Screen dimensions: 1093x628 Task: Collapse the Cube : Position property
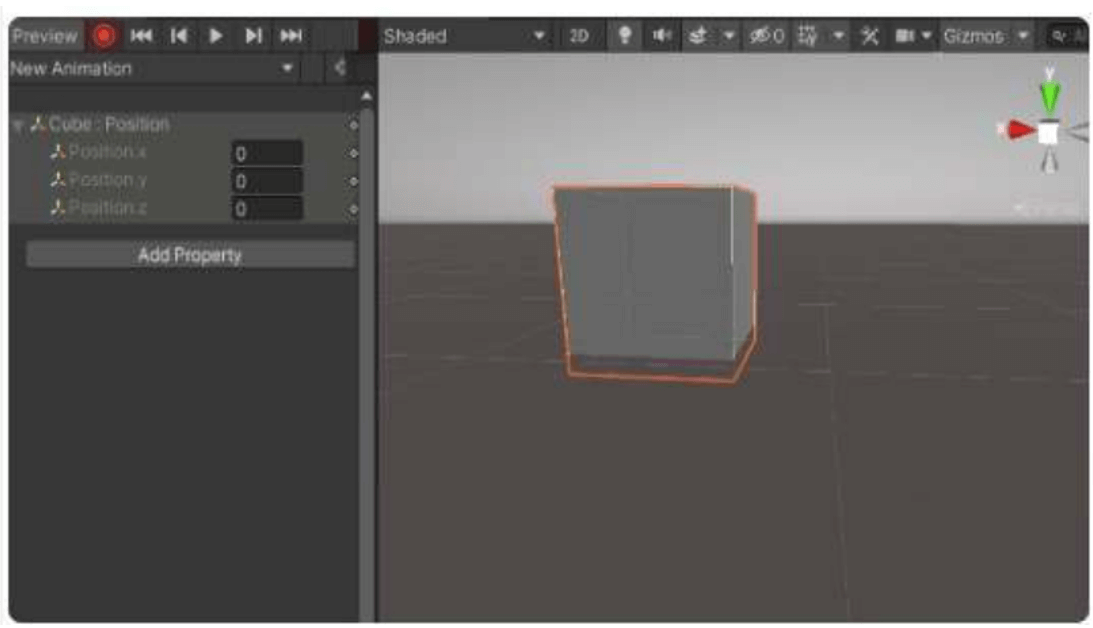tap(17, 125)
